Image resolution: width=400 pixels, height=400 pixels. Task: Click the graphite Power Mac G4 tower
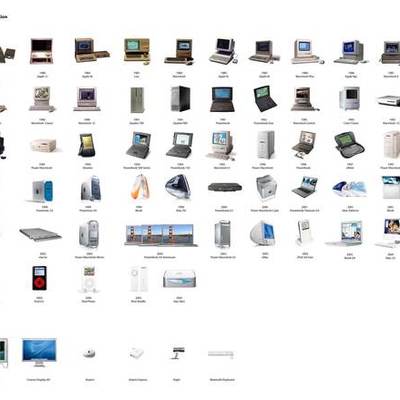click(90, 189)
